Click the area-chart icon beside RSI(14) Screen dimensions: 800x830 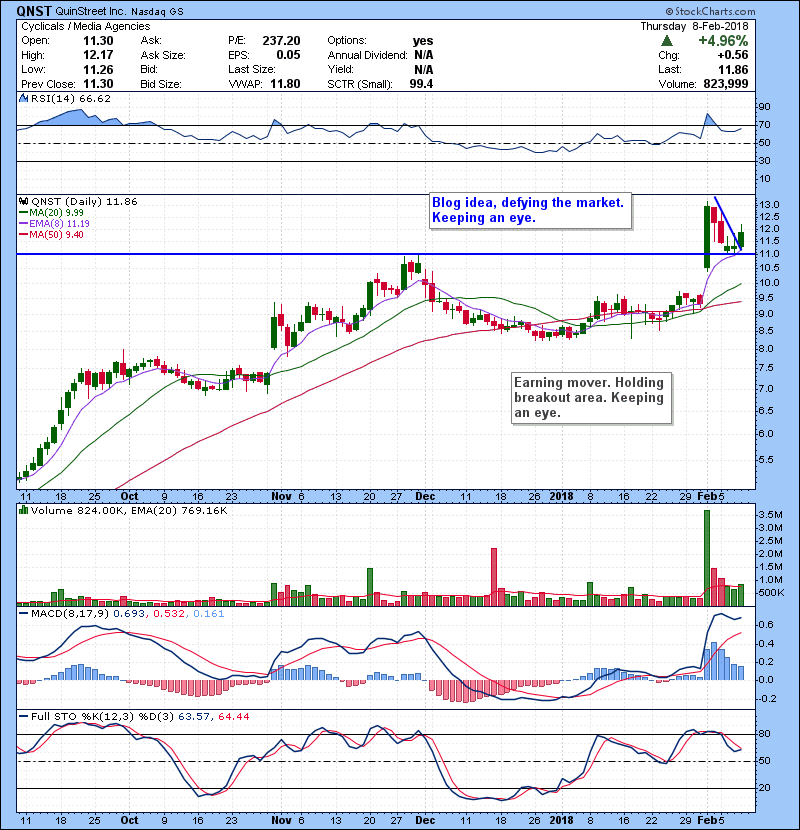[x=23, y=98]
